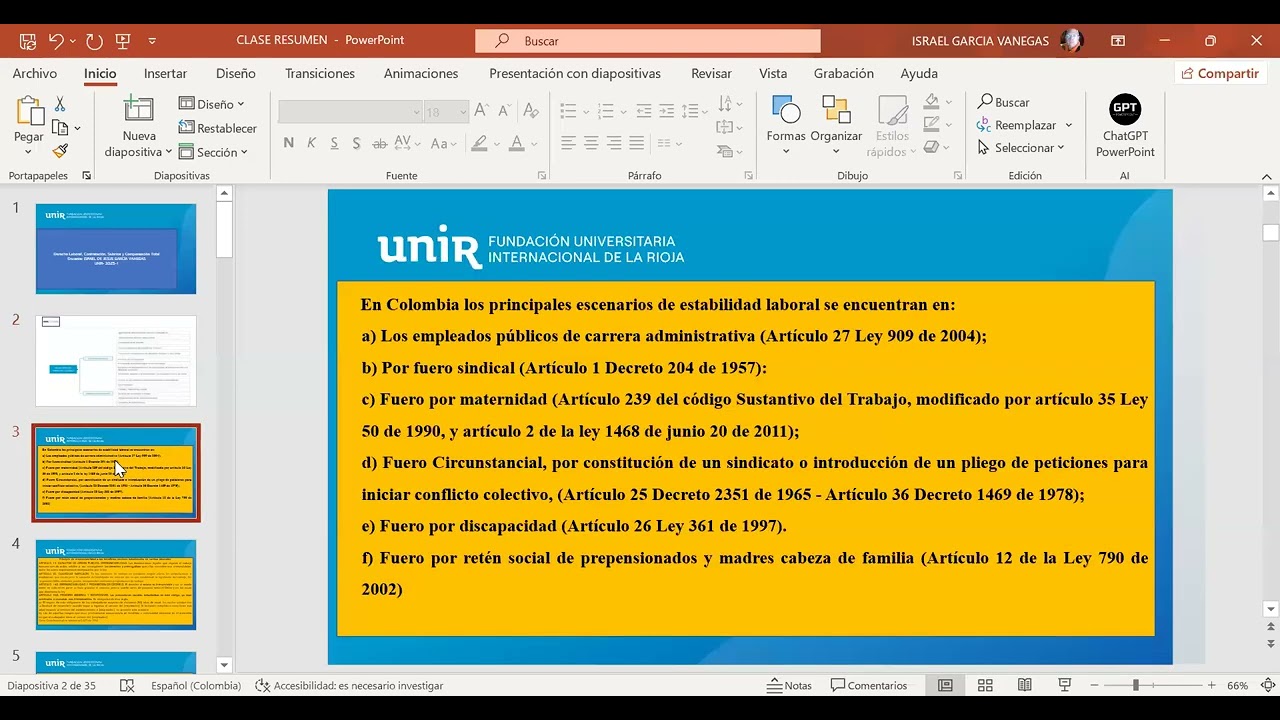This screenshot has width=1280, height=720.
Task: Open Presentación con diapositivas tab
Action: tap(575, 73)
